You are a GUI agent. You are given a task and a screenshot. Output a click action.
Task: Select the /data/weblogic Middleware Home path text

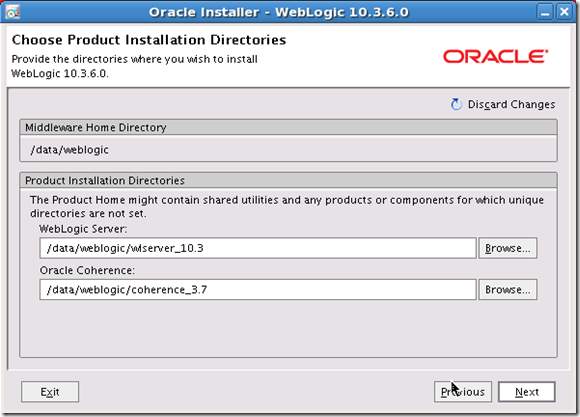(x=70, y=149)
